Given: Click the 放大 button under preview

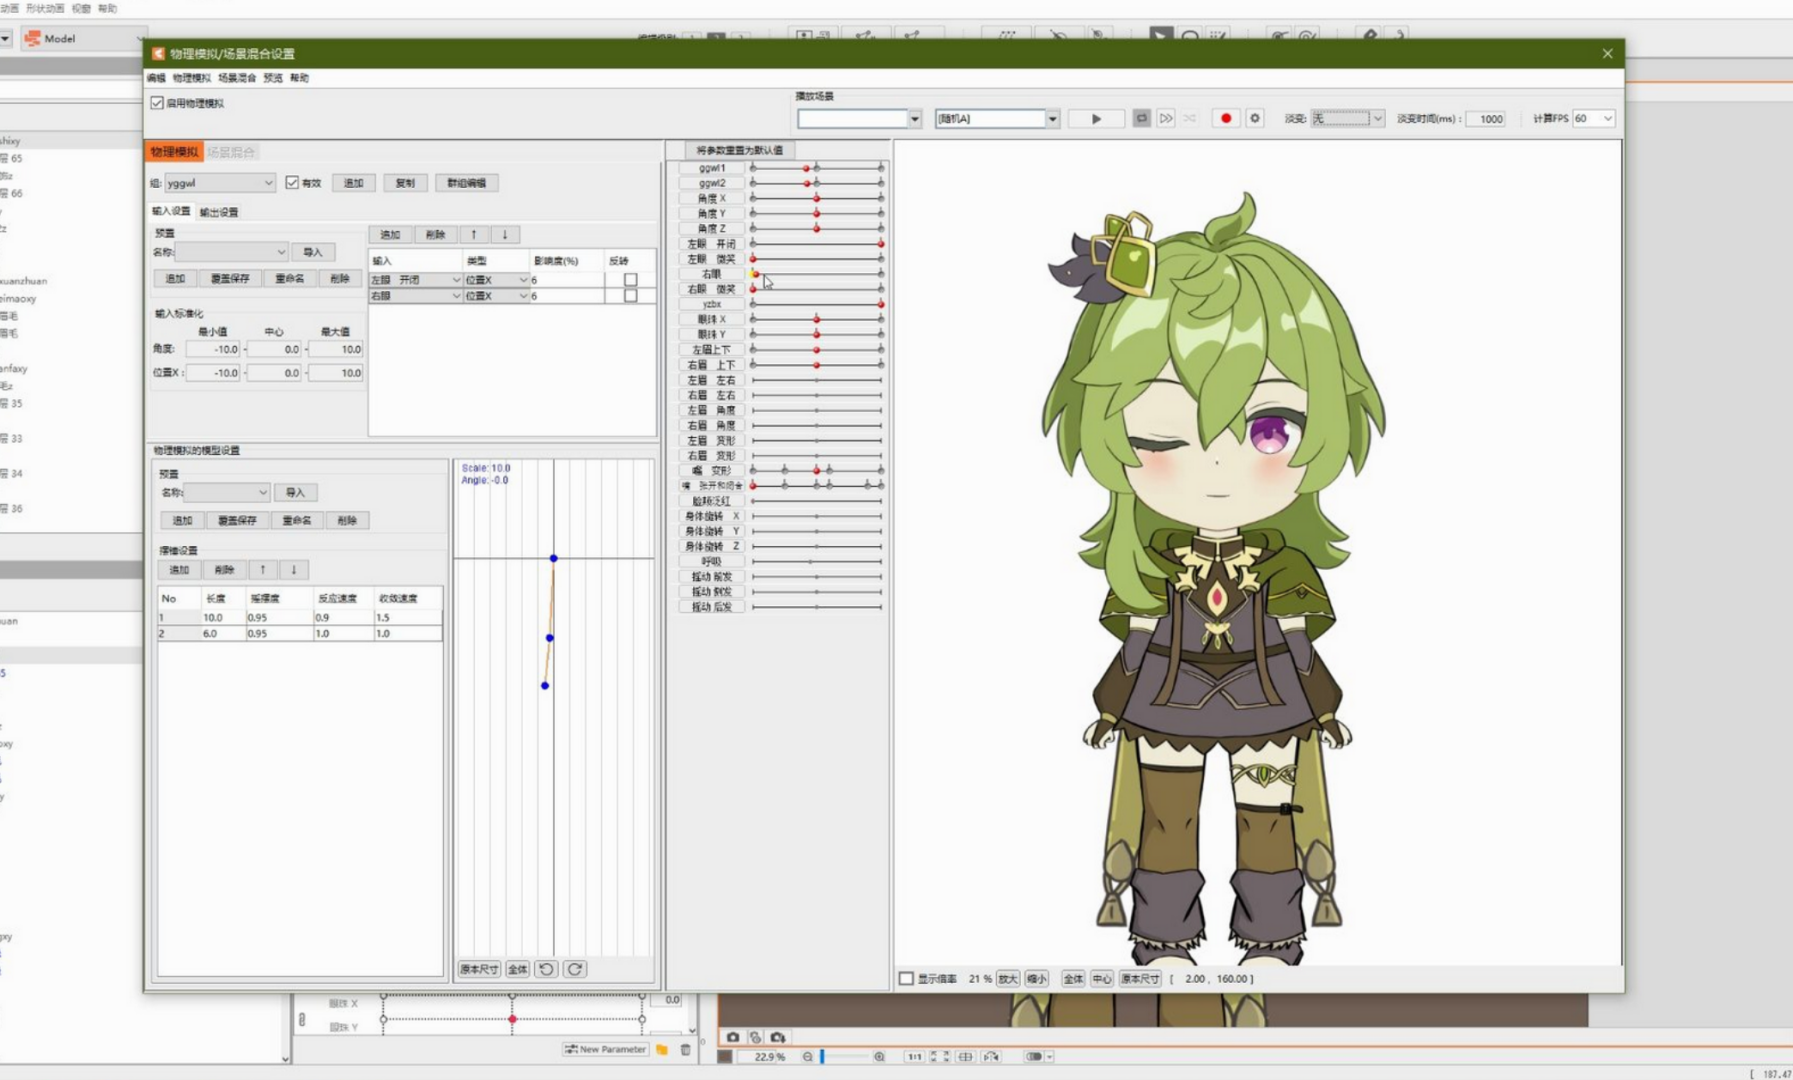Looking at the screenshot, I should pos(1008,979).
